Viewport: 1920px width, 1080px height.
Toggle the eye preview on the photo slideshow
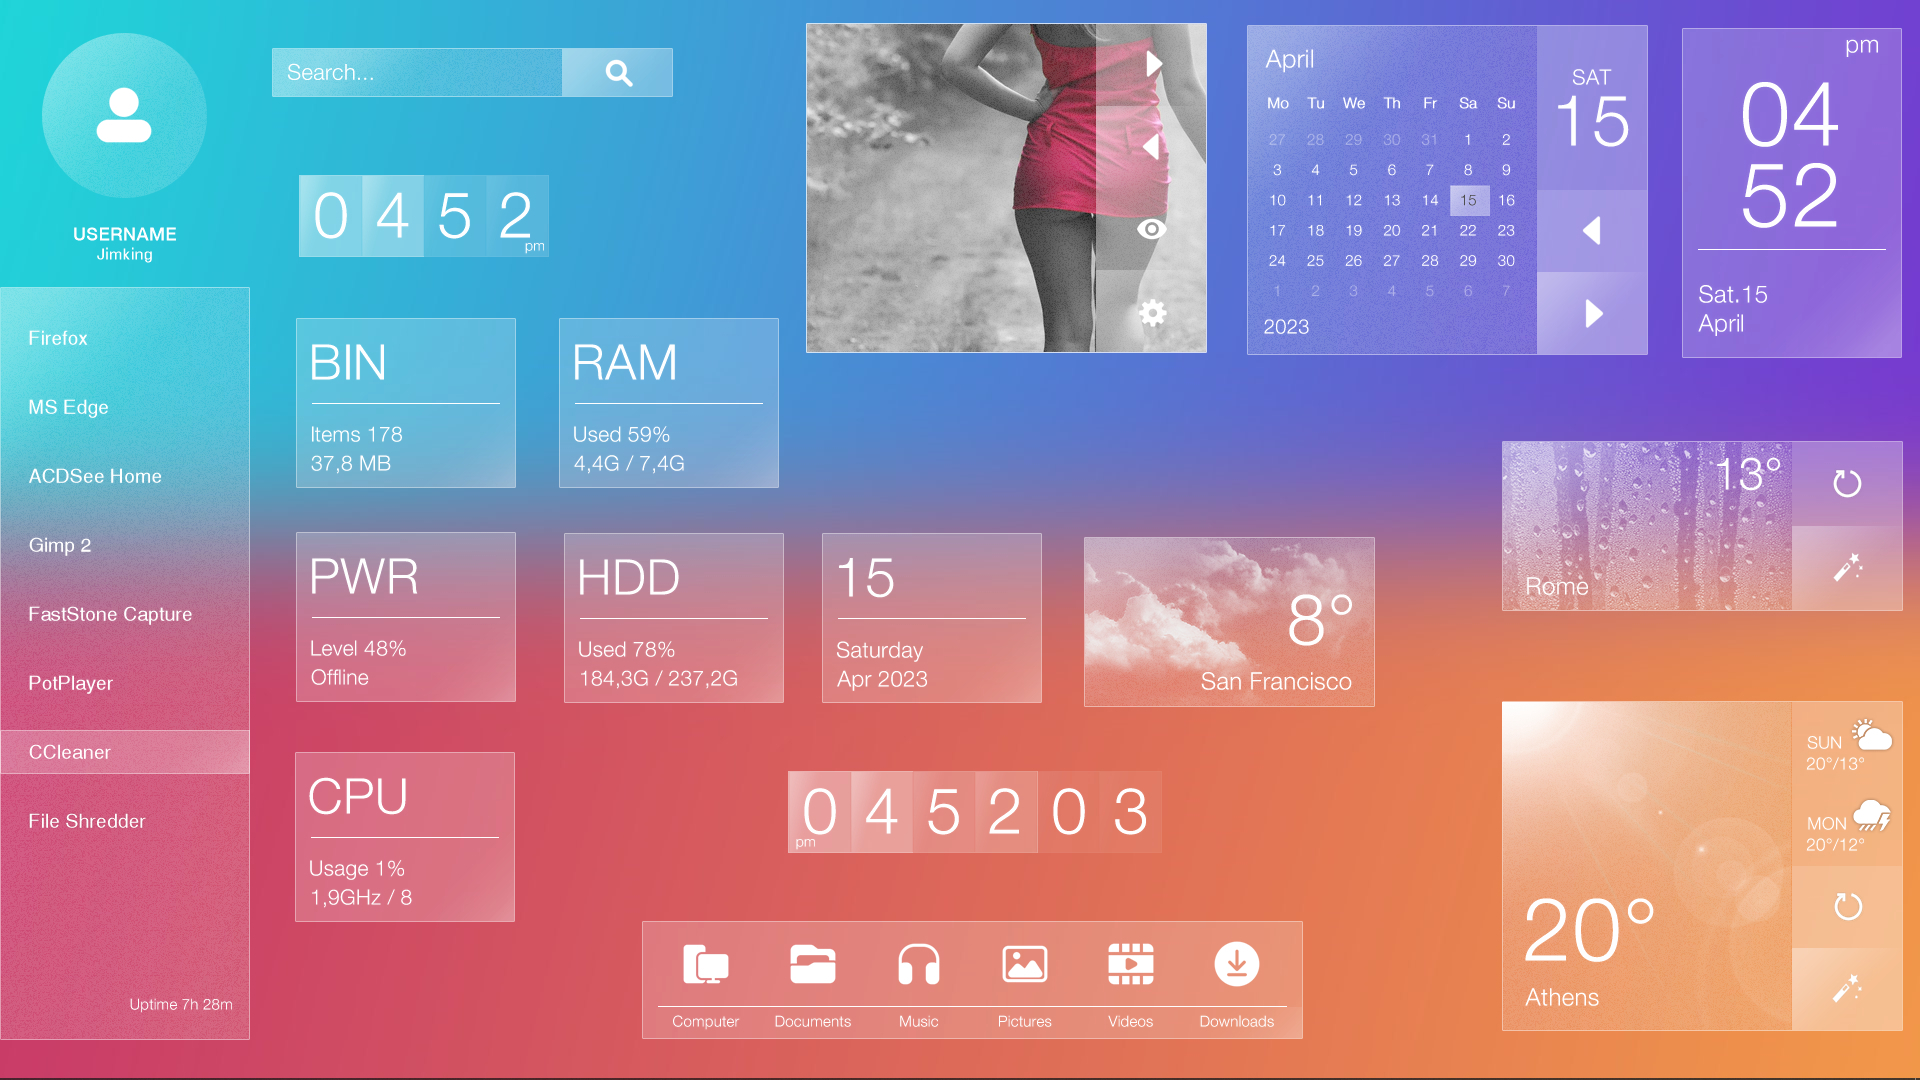(1152, 229)
